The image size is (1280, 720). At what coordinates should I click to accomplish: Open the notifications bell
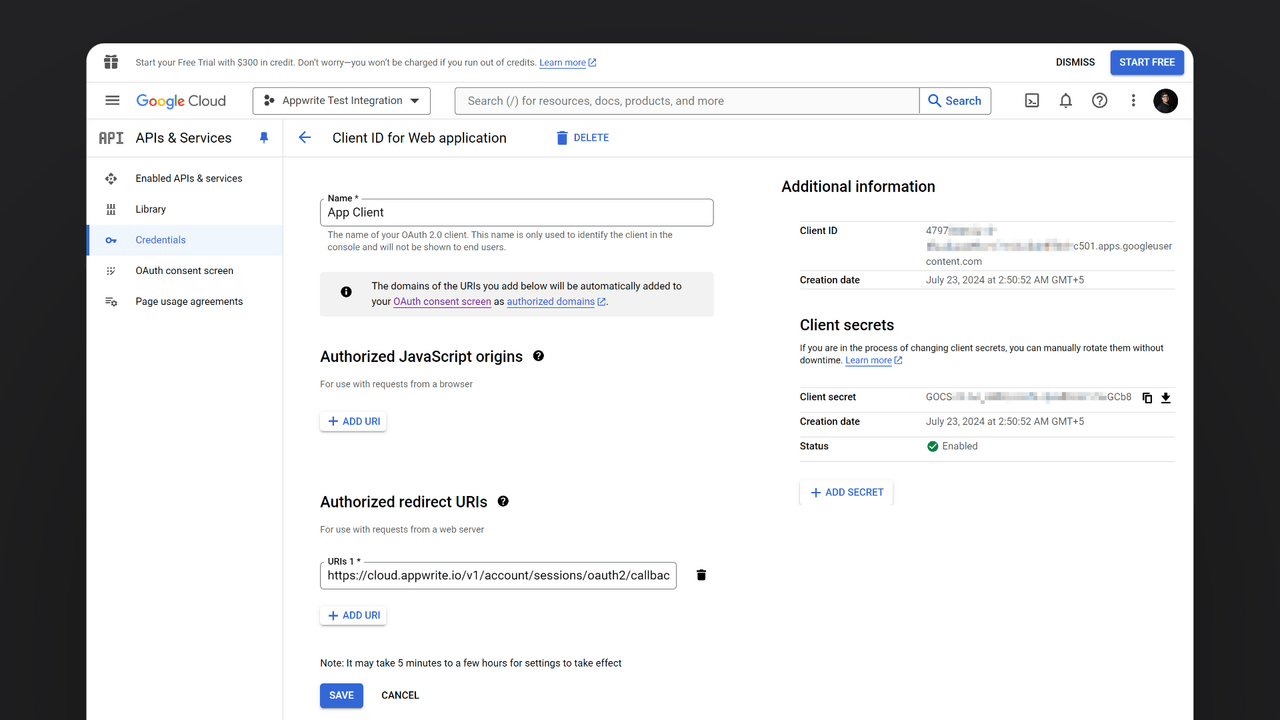1065,100
